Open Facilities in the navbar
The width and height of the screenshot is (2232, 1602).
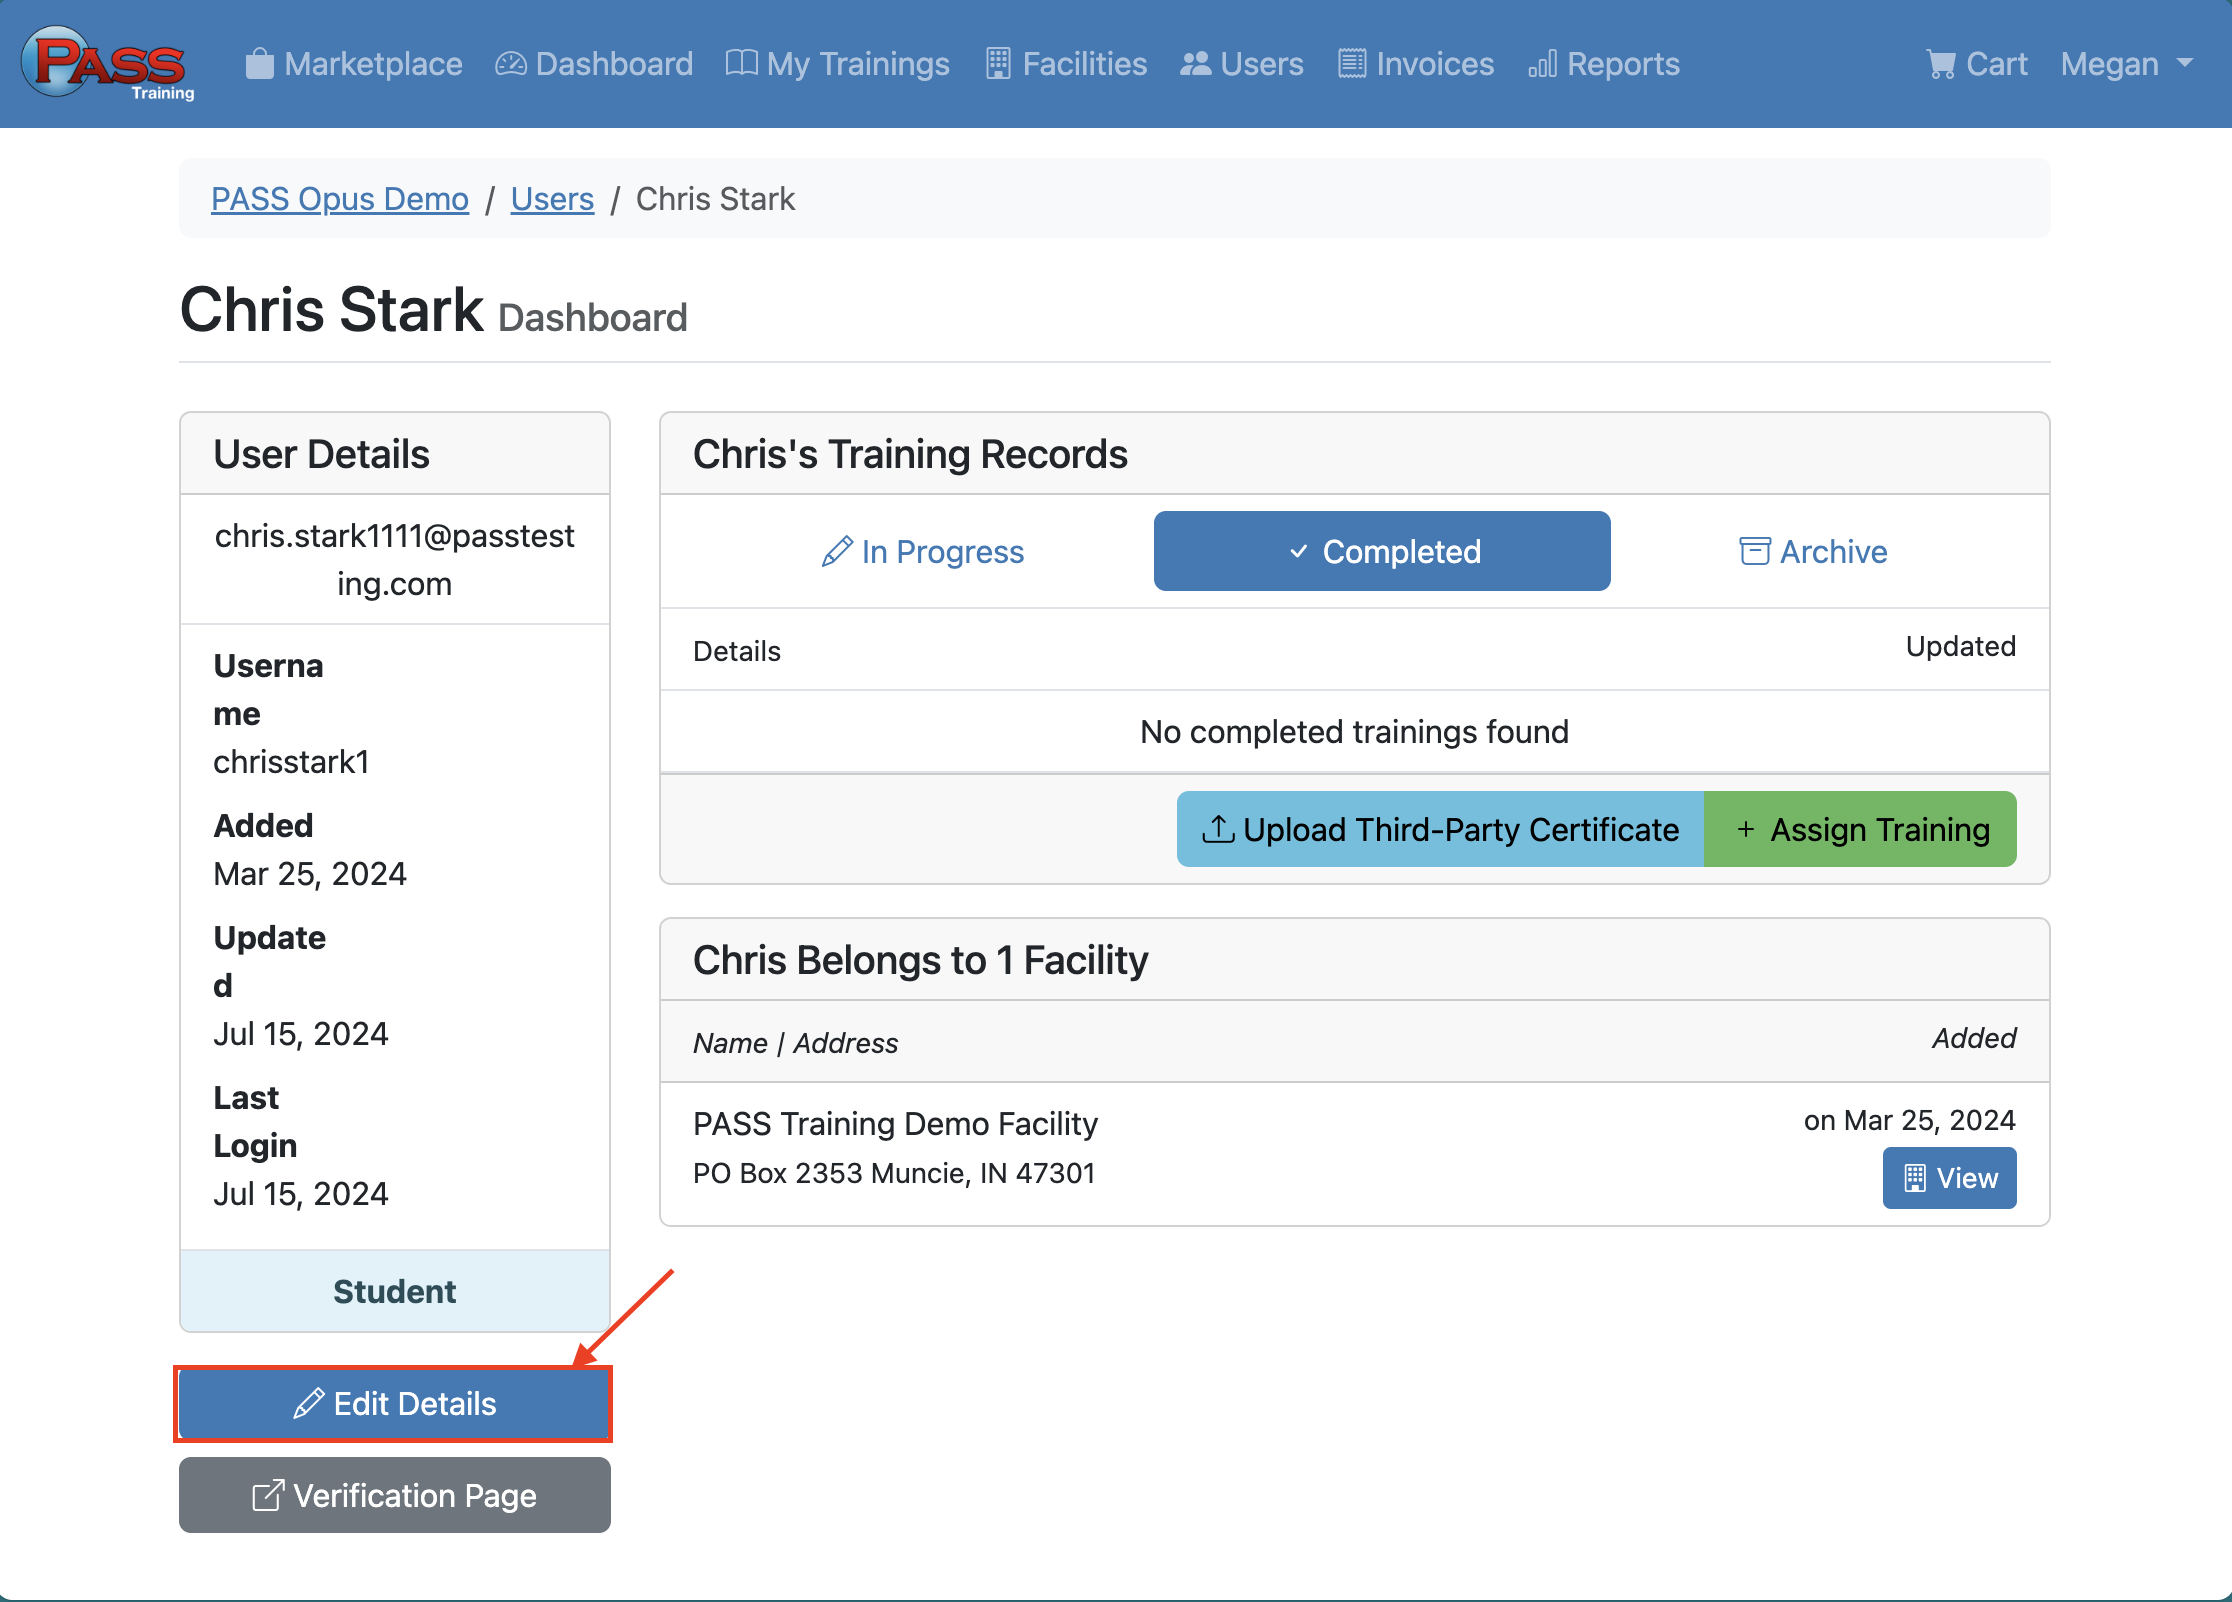coord(1066,64)
